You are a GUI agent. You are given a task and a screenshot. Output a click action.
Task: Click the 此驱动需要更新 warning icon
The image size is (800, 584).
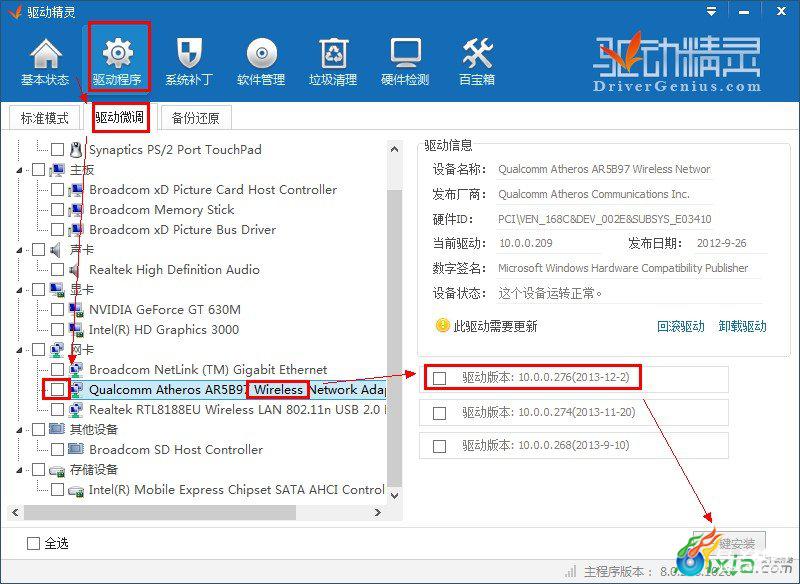tap(442, 325)
